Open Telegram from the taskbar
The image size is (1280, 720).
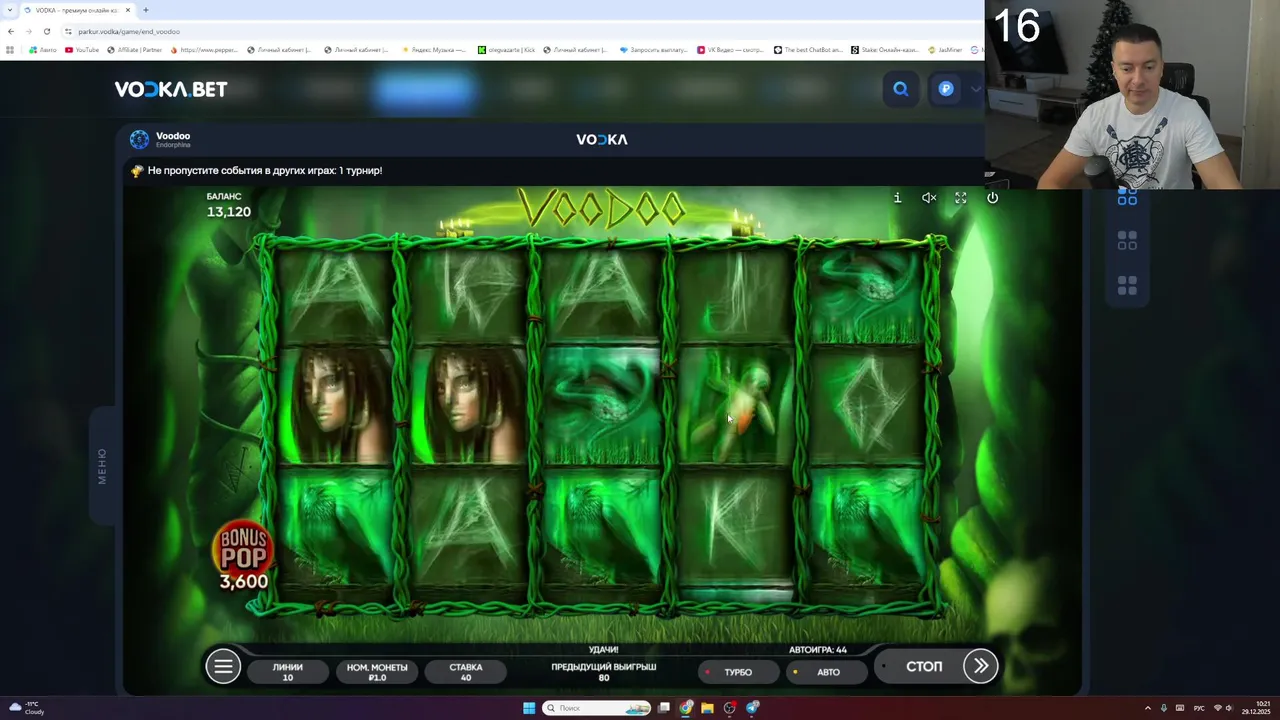(752, 708)
